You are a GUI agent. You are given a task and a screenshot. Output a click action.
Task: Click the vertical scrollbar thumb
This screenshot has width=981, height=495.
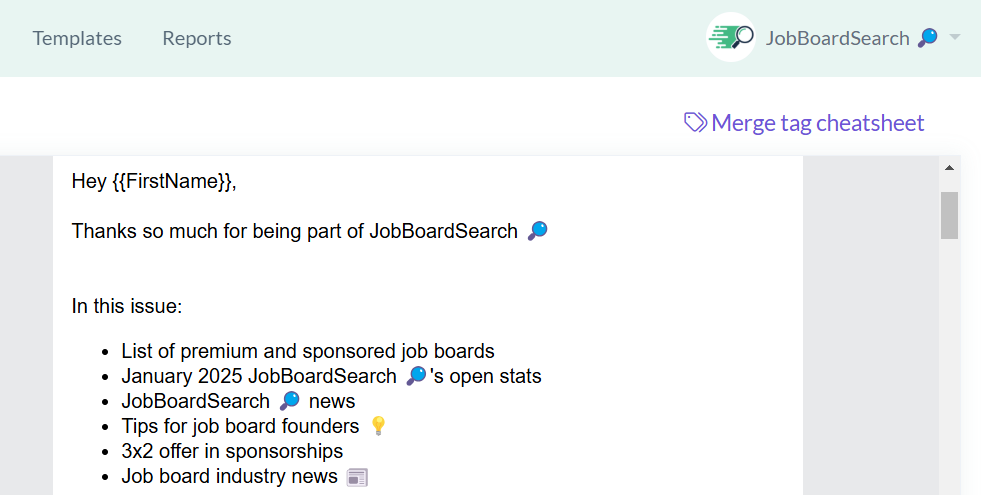pos(949,215)
